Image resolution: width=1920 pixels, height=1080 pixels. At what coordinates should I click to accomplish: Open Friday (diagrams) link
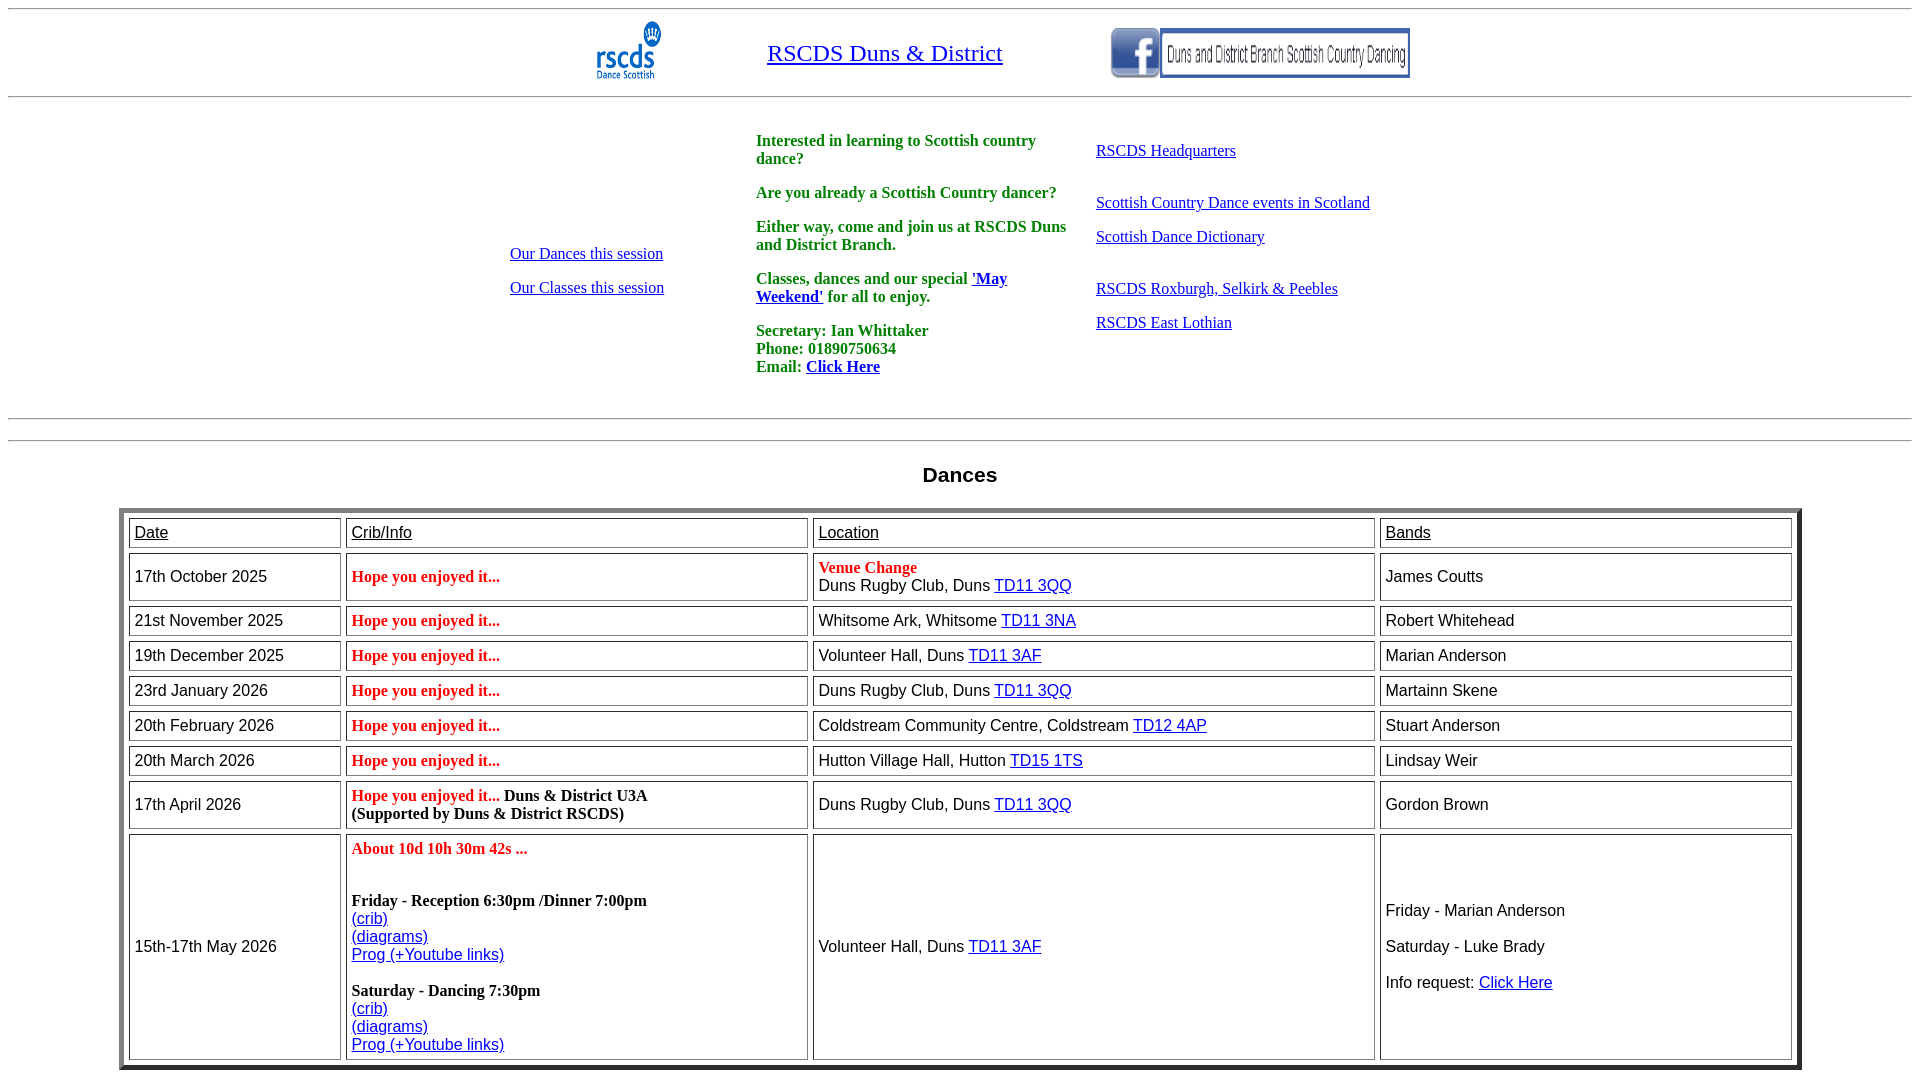pyautogui.click(x=389, y=937)
